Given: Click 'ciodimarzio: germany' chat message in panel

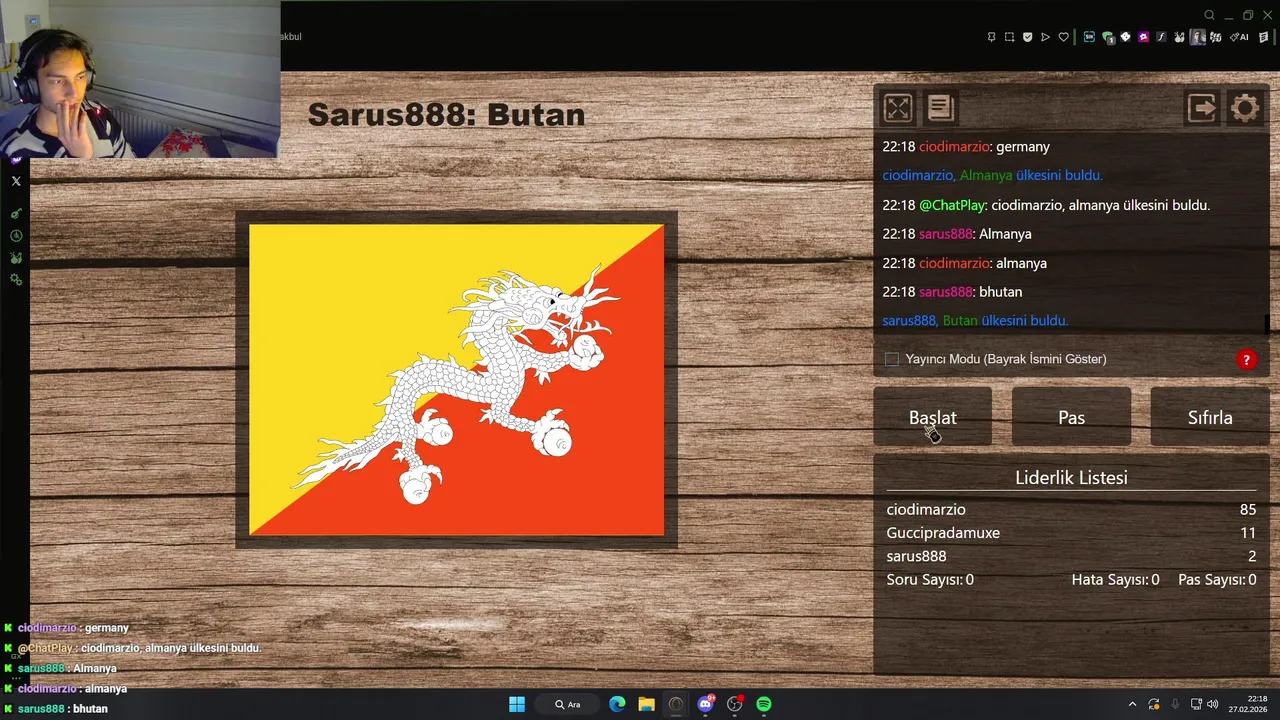Looking at the screenshot, I should click(x=966, y=147).
